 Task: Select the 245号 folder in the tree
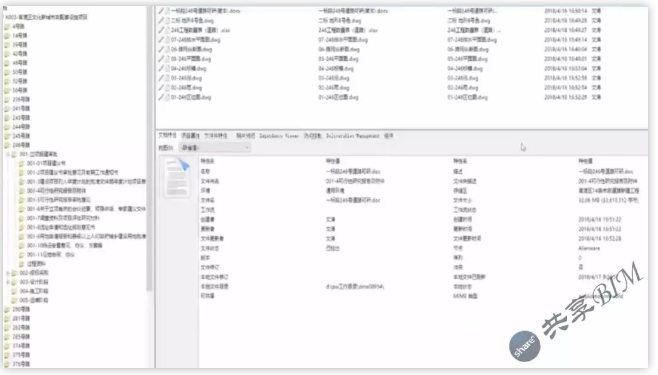point(21,136)
